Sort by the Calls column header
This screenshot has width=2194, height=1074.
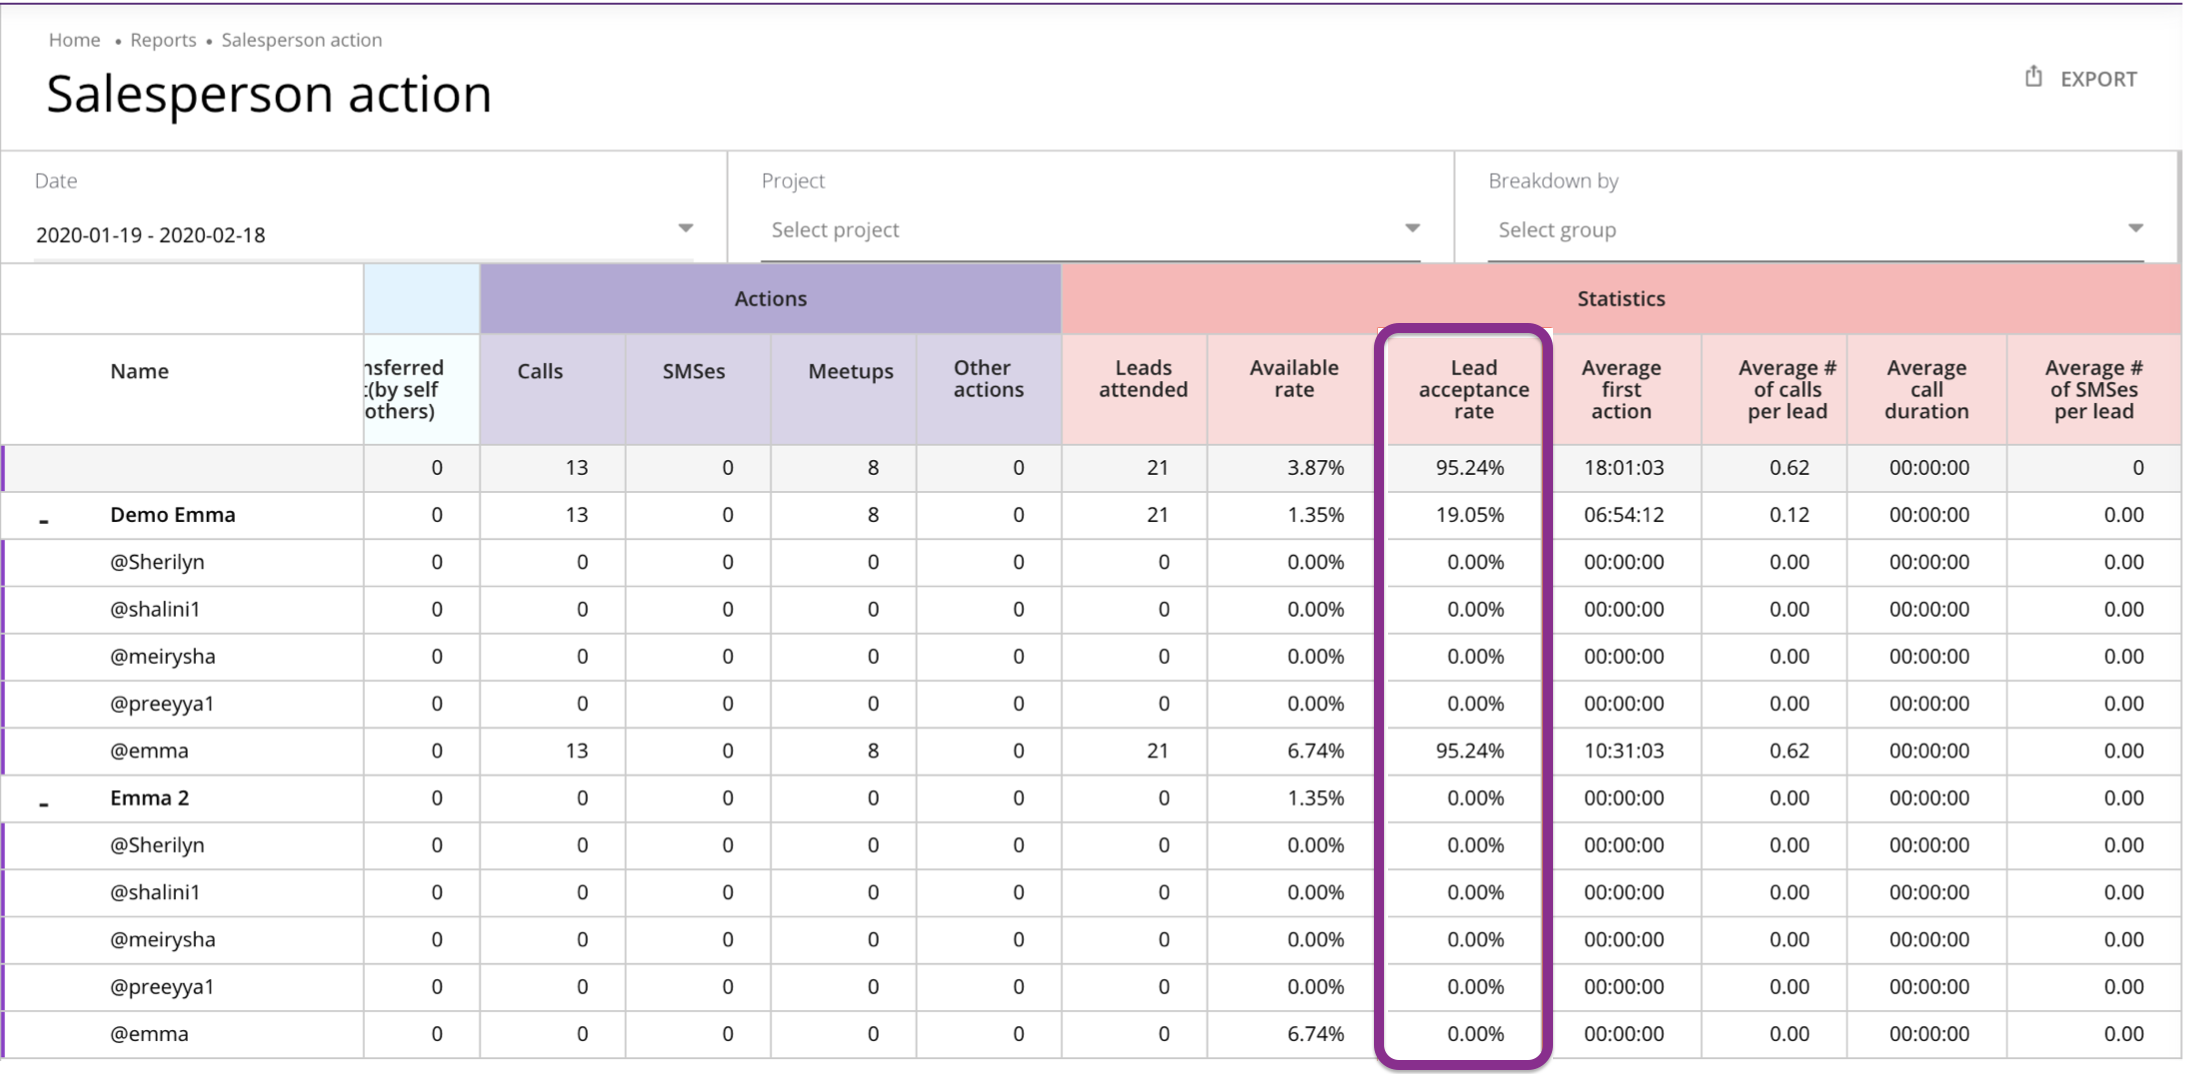click(540, 371)
